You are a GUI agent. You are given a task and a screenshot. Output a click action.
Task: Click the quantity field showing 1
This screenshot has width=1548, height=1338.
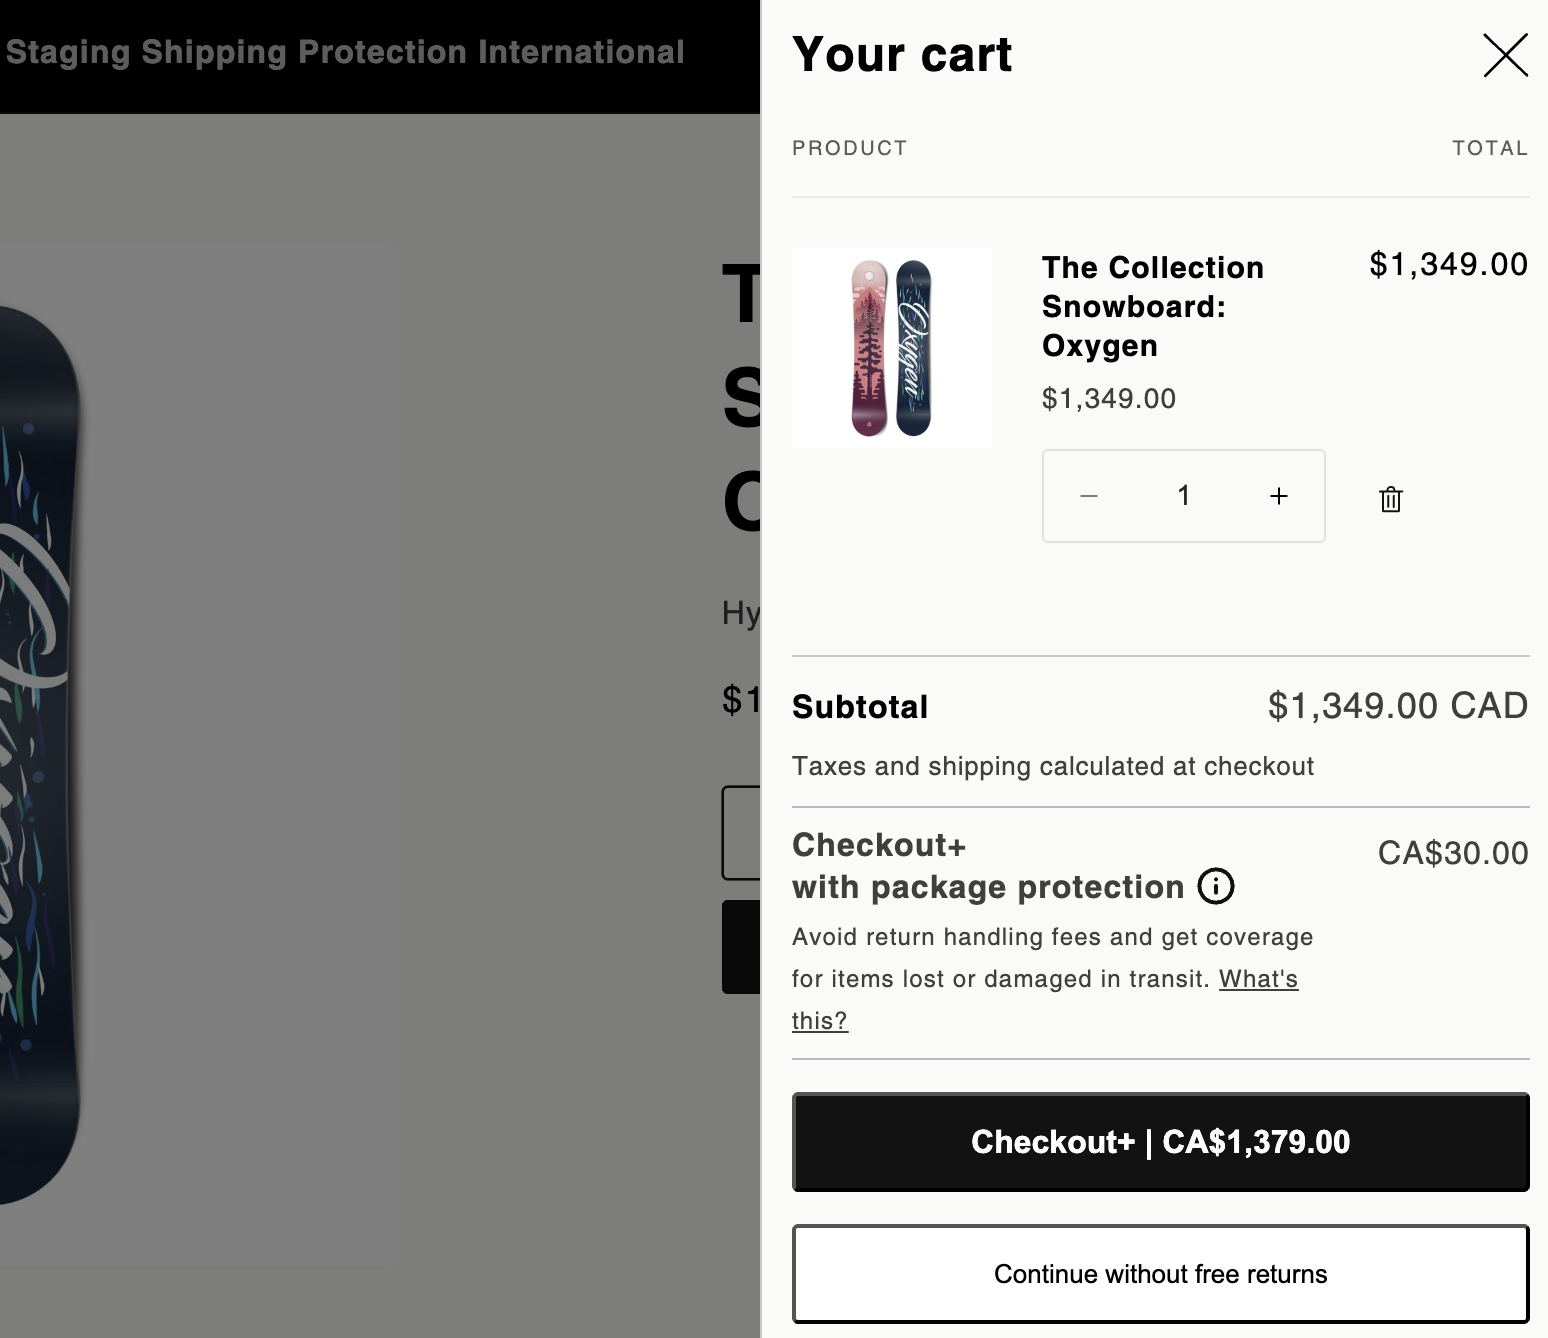1184,496
